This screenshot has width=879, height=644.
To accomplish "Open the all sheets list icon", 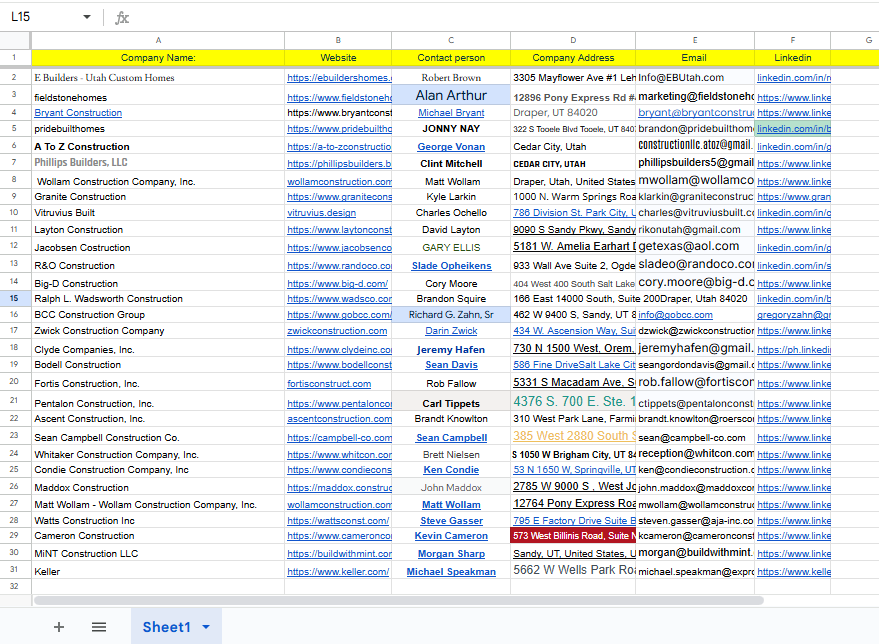I will [99, 627].
